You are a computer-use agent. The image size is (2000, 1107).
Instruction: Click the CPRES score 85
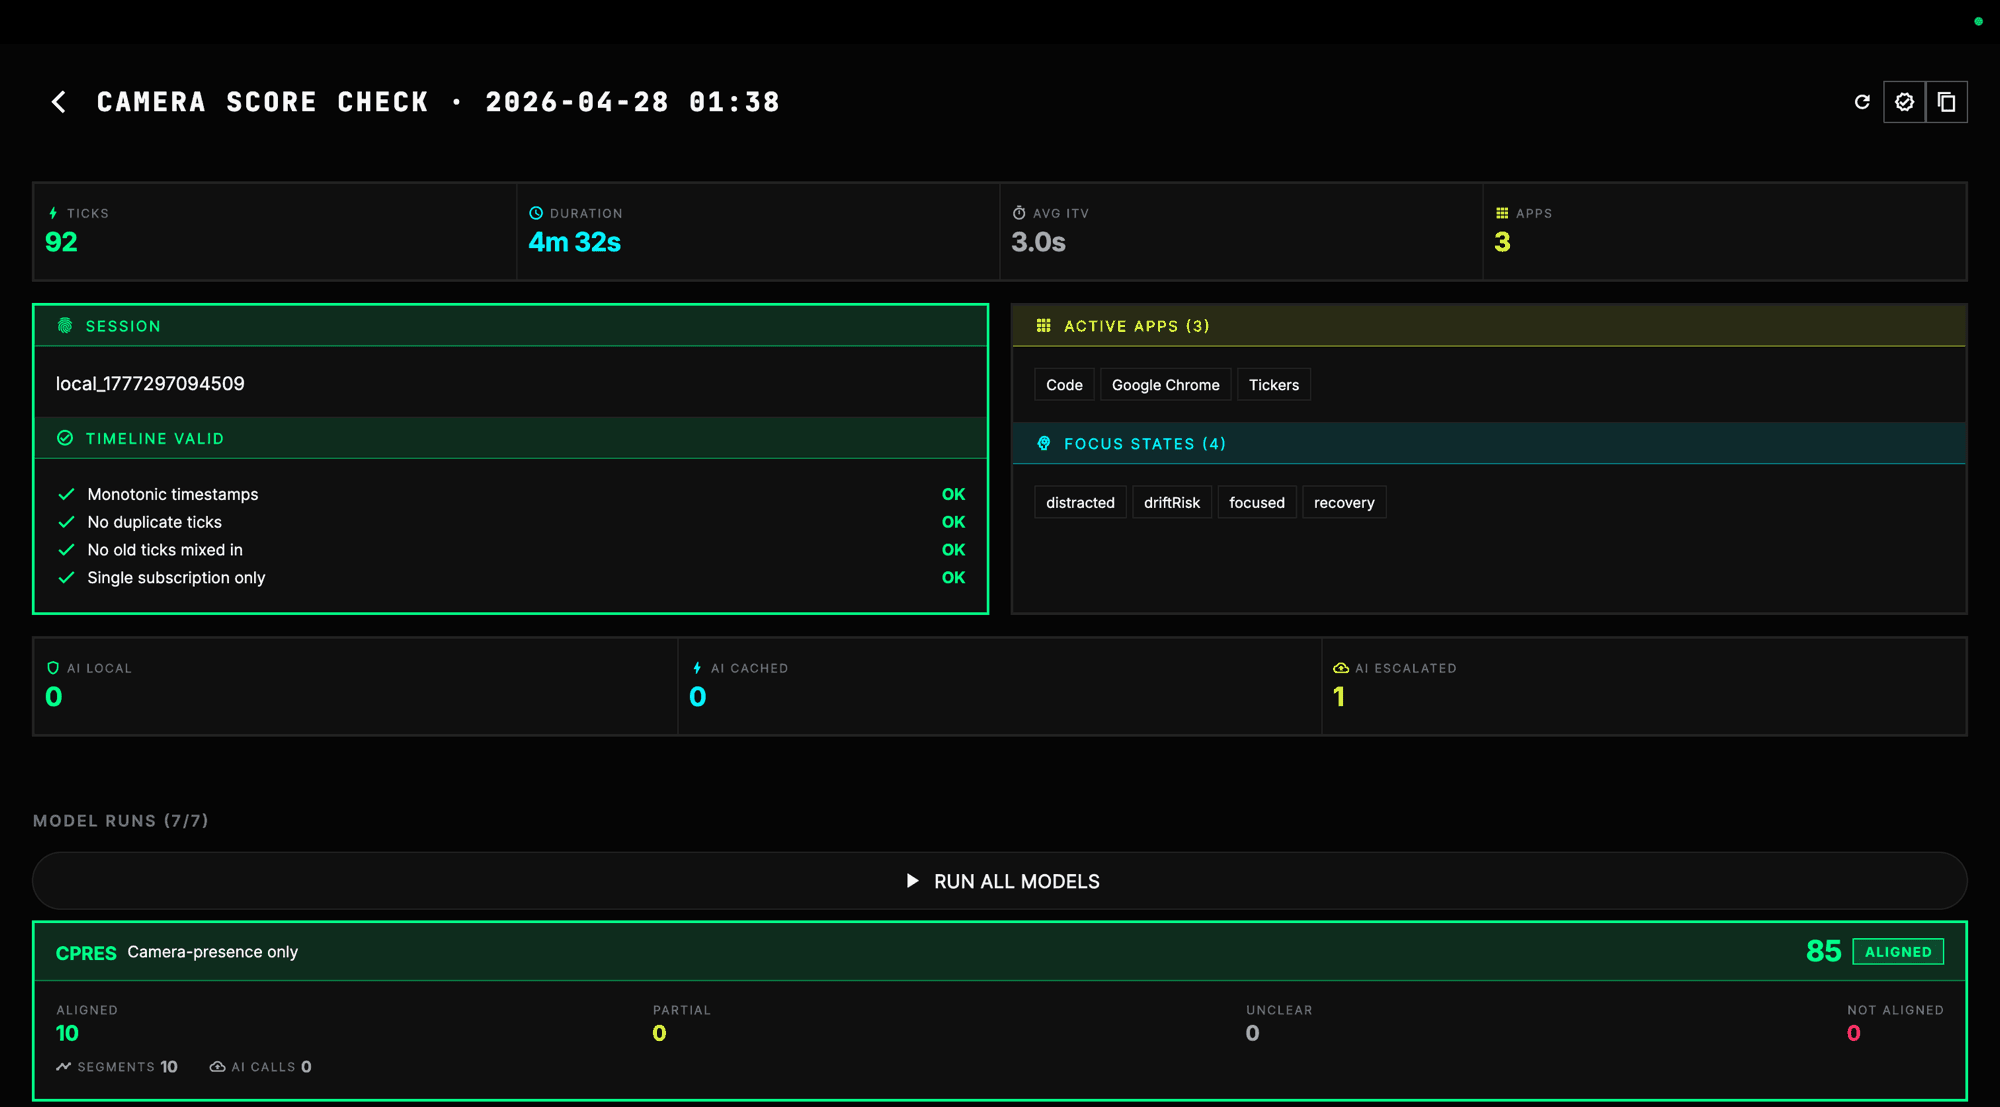point(1823,951)
